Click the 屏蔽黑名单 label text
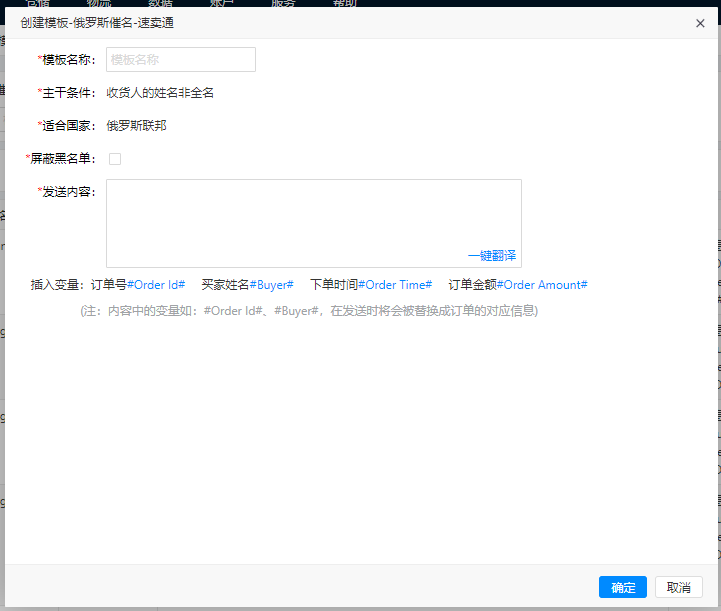 (61, 159)
